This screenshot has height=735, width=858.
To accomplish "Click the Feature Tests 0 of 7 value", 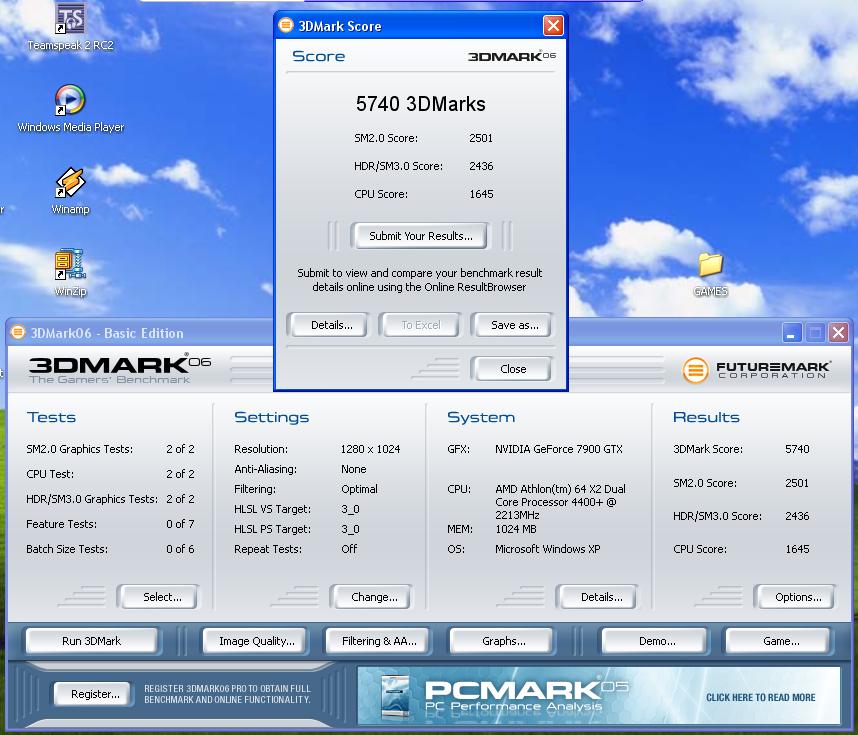I will click(180, 524).
